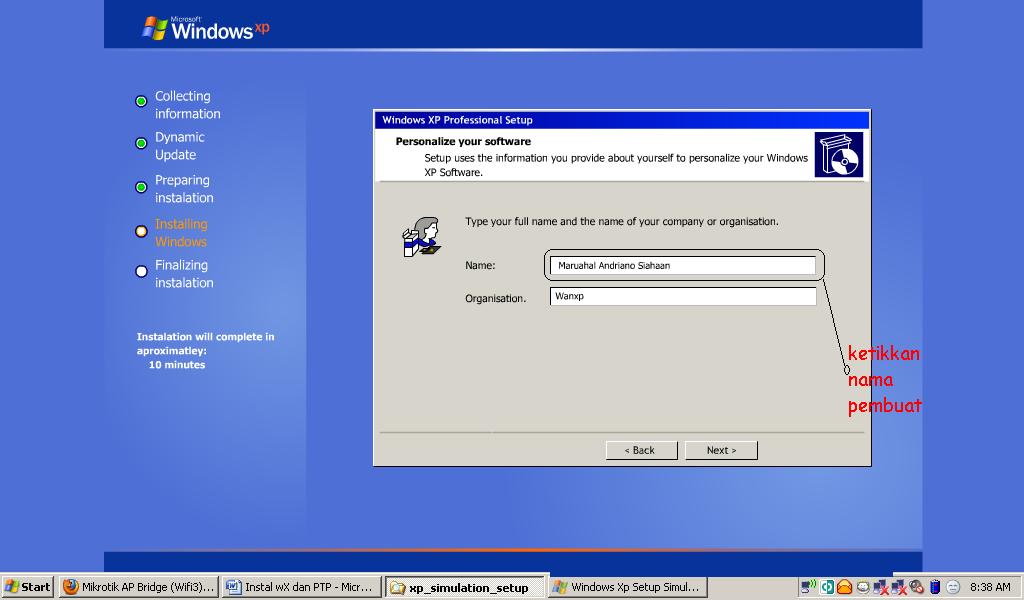
Task: Click the Windows XP Professional Setup title bar
Action: [x=622, y=120]
